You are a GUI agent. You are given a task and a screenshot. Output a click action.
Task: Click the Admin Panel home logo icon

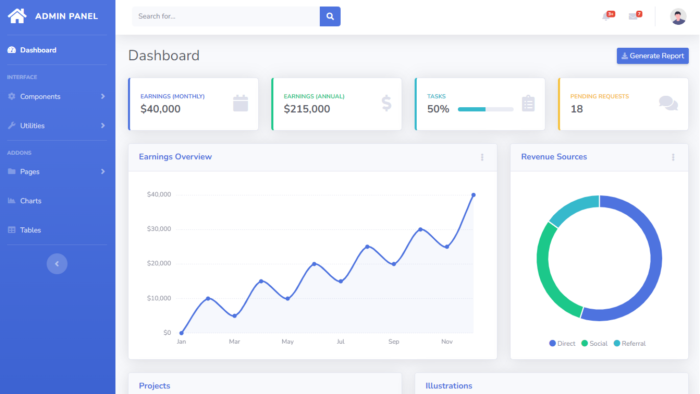click(17, 16)
